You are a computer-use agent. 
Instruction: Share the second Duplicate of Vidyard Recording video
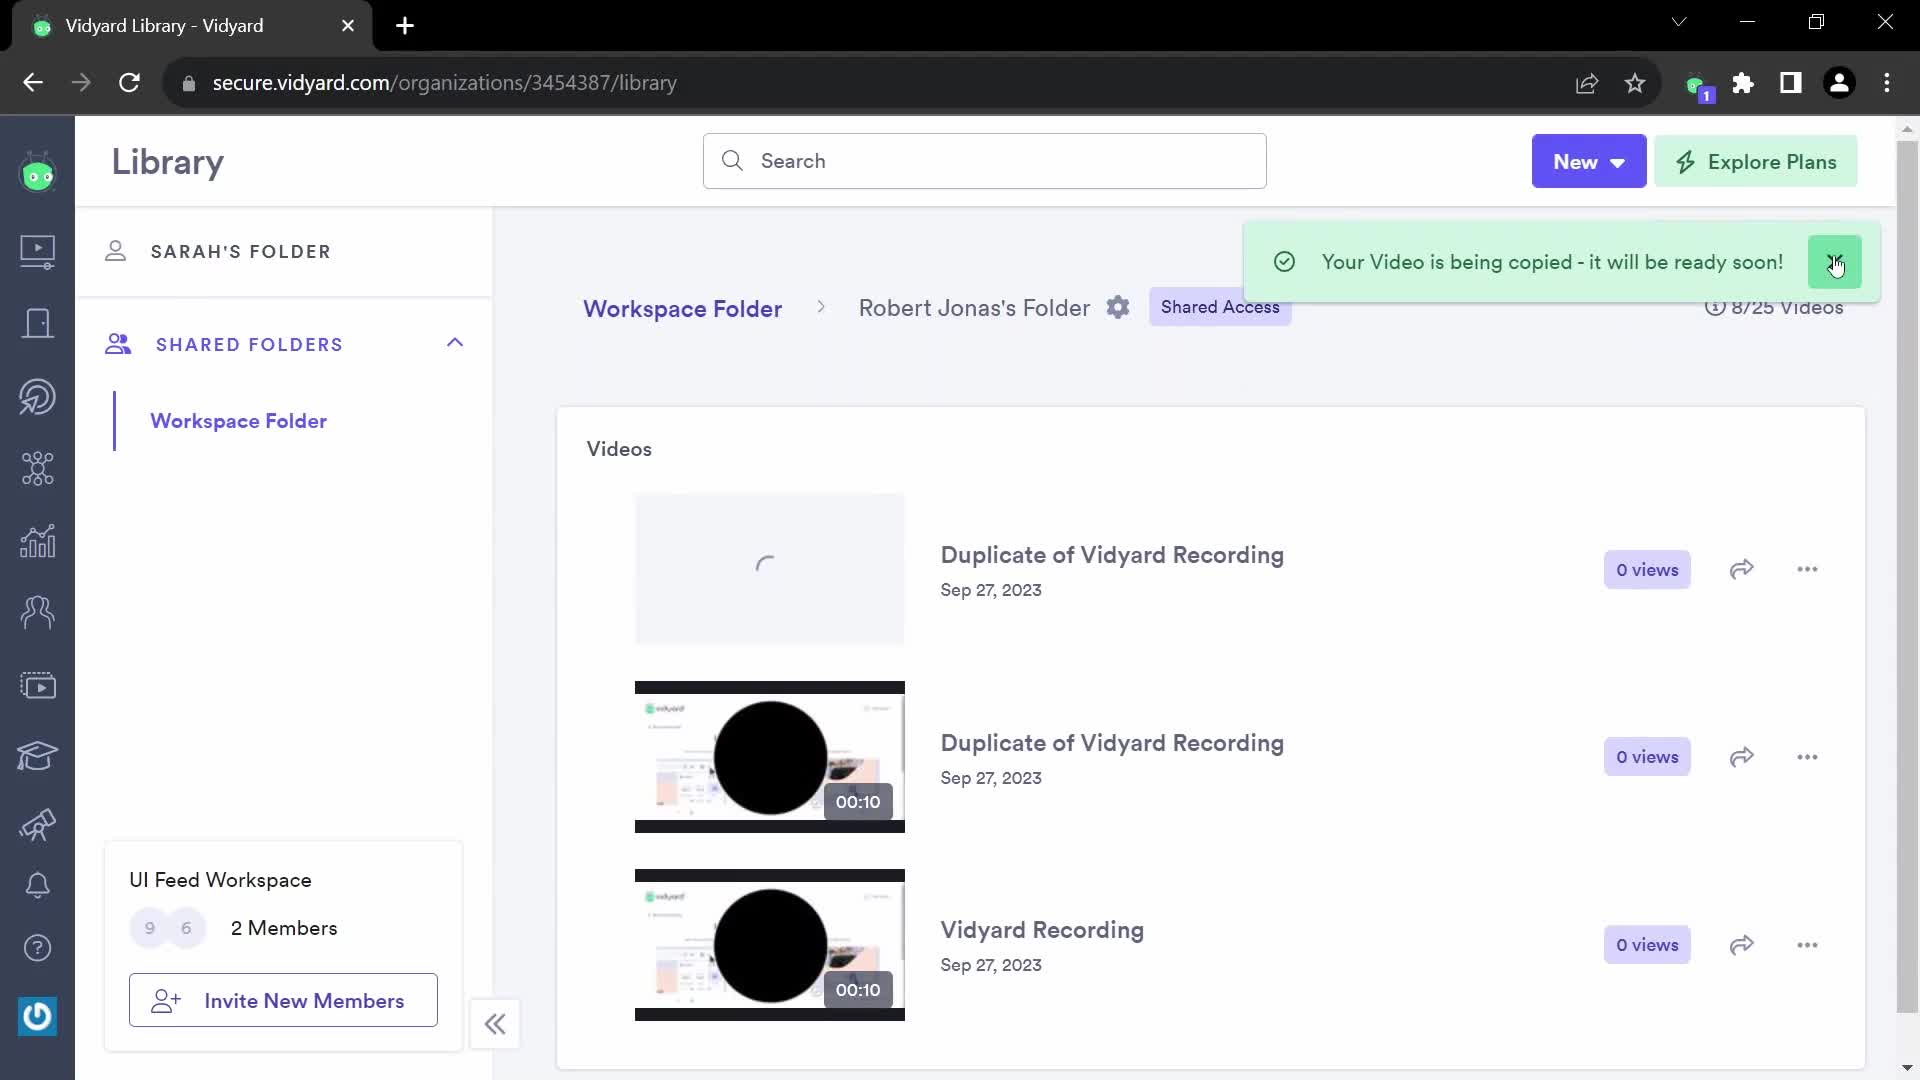click(x=1742, y=757)
